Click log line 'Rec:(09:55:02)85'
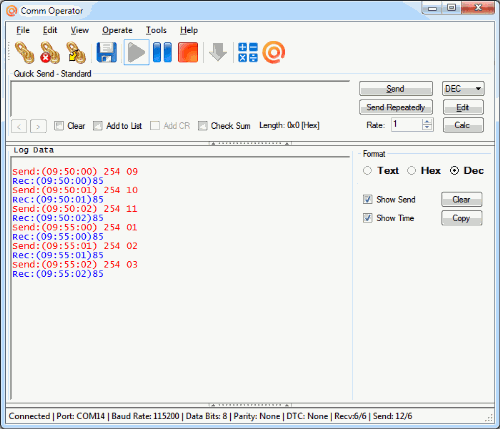Viewport: 500px width, 429px height. 58,274
